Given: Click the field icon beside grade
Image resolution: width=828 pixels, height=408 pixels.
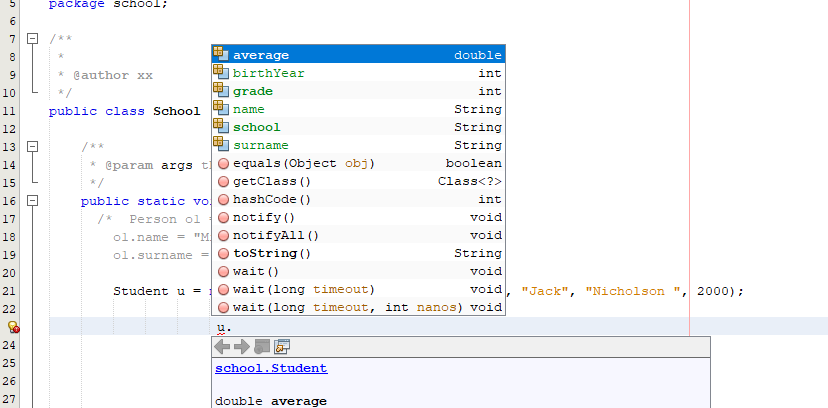Looking at the screenshot, I should tap(221, 89).
